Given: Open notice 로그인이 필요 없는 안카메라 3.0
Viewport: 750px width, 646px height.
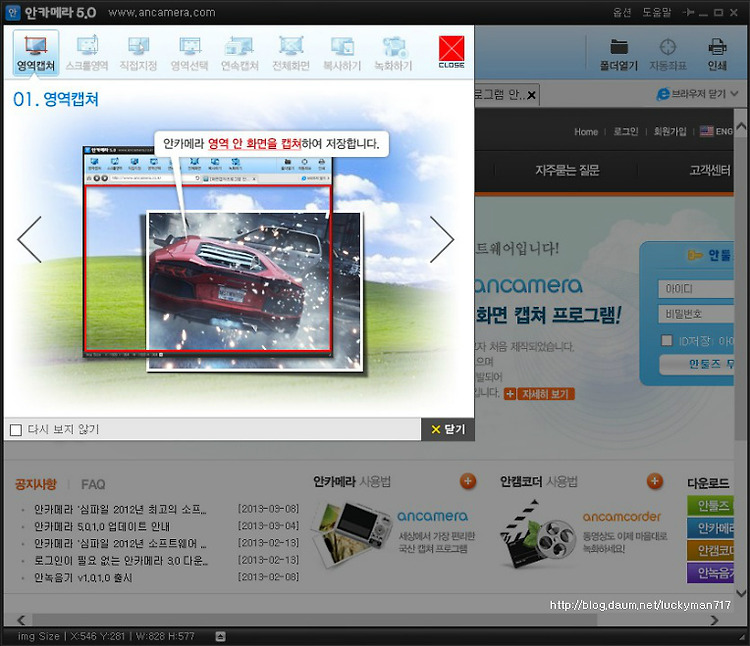Looking at the screenshot, I should click(x=121, y=560).
